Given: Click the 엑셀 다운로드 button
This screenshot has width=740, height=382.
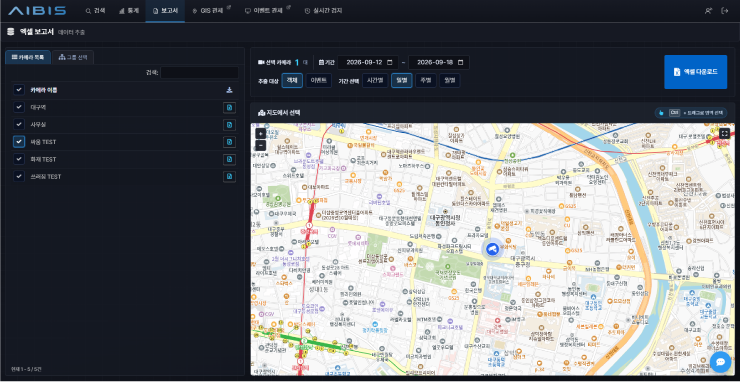Looking at the screenshot, I should (x=696, y=72).
